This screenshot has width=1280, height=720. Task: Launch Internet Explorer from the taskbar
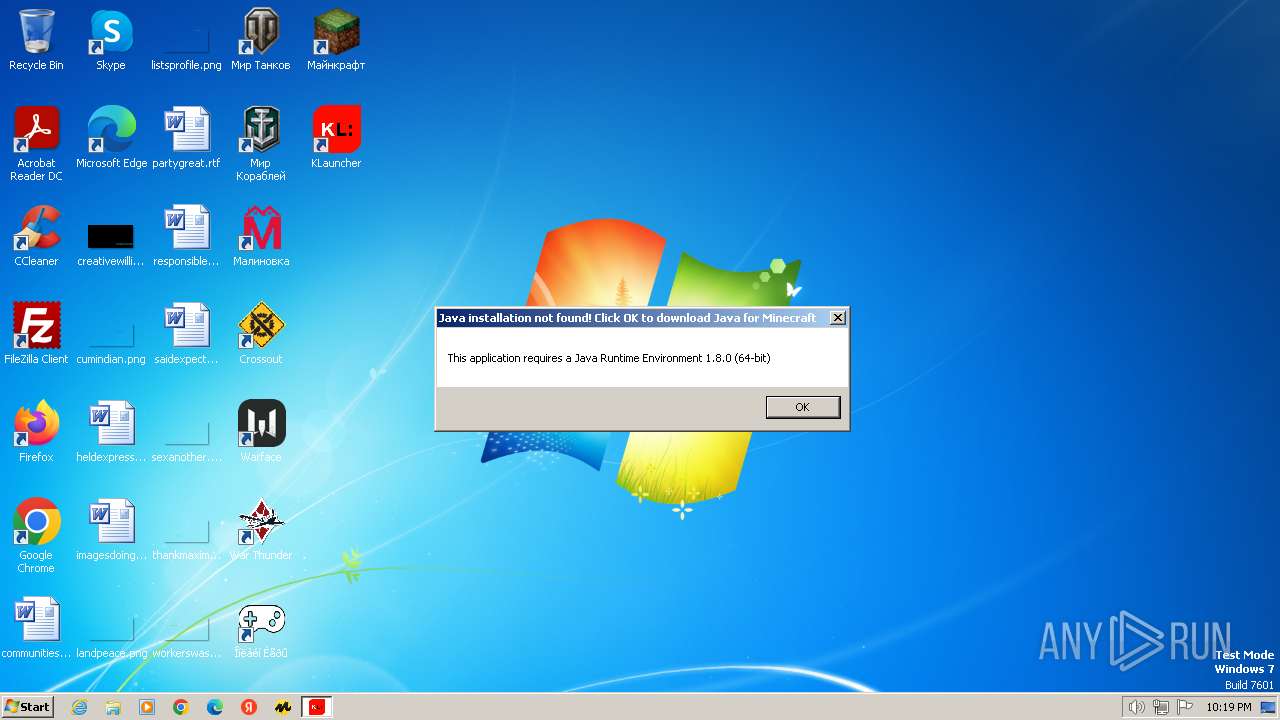click(x=79, y=707)
